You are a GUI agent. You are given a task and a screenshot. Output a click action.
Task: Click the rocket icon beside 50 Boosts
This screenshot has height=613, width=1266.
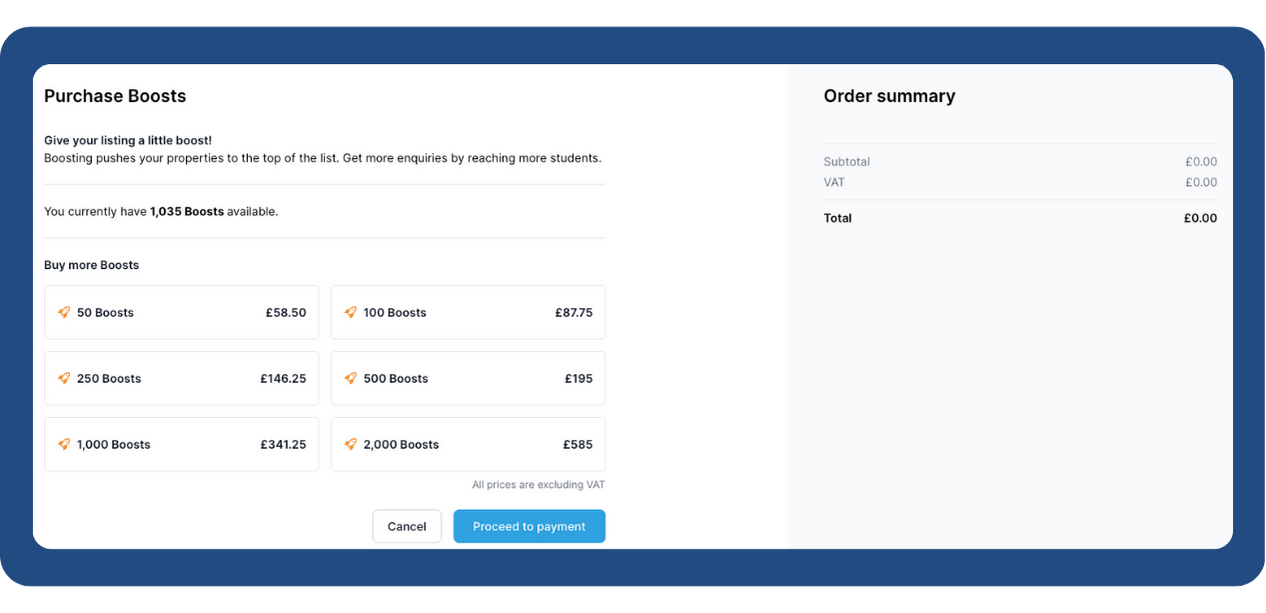point(64,312)
